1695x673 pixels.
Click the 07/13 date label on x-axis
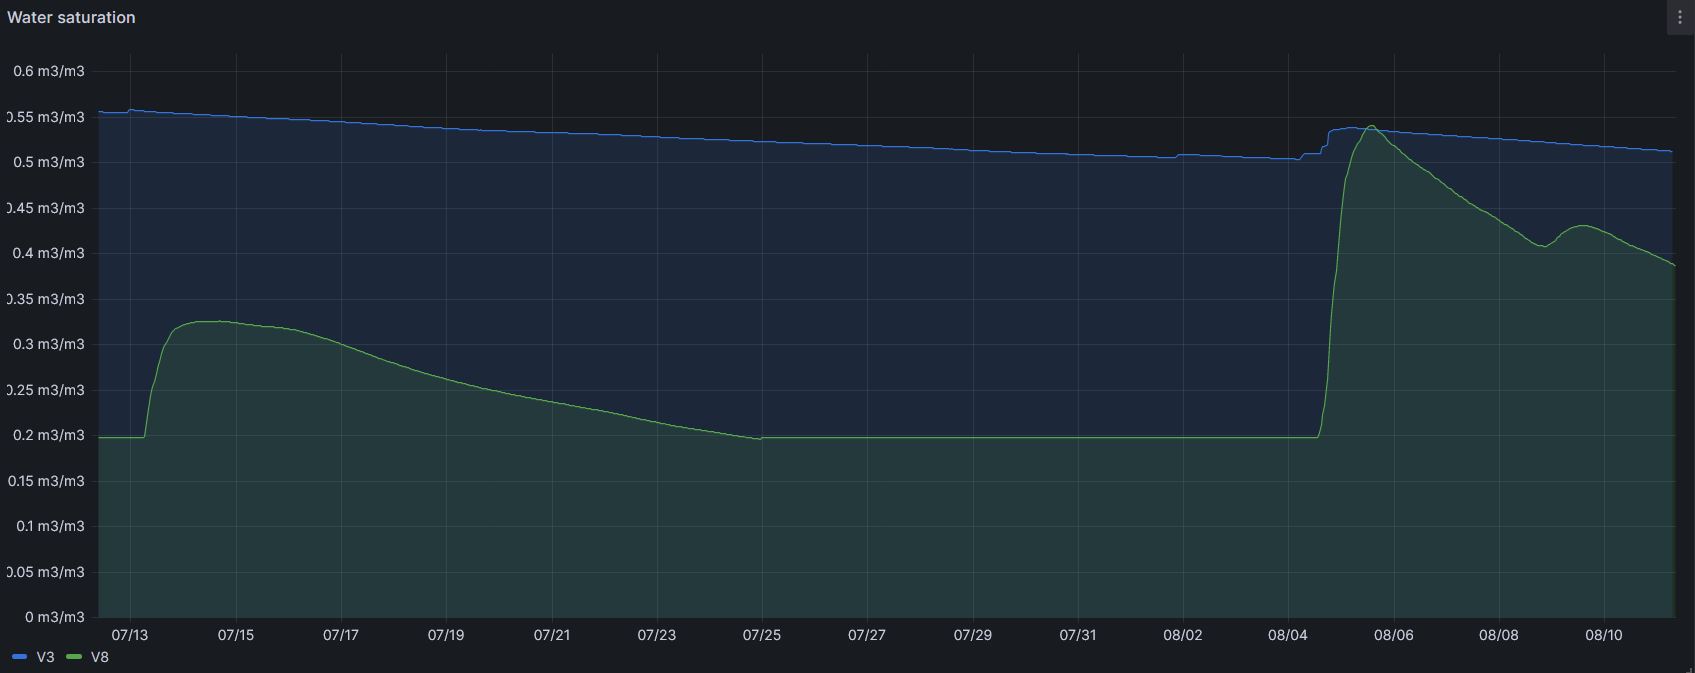pyautogui.click(x=130, y=635)
